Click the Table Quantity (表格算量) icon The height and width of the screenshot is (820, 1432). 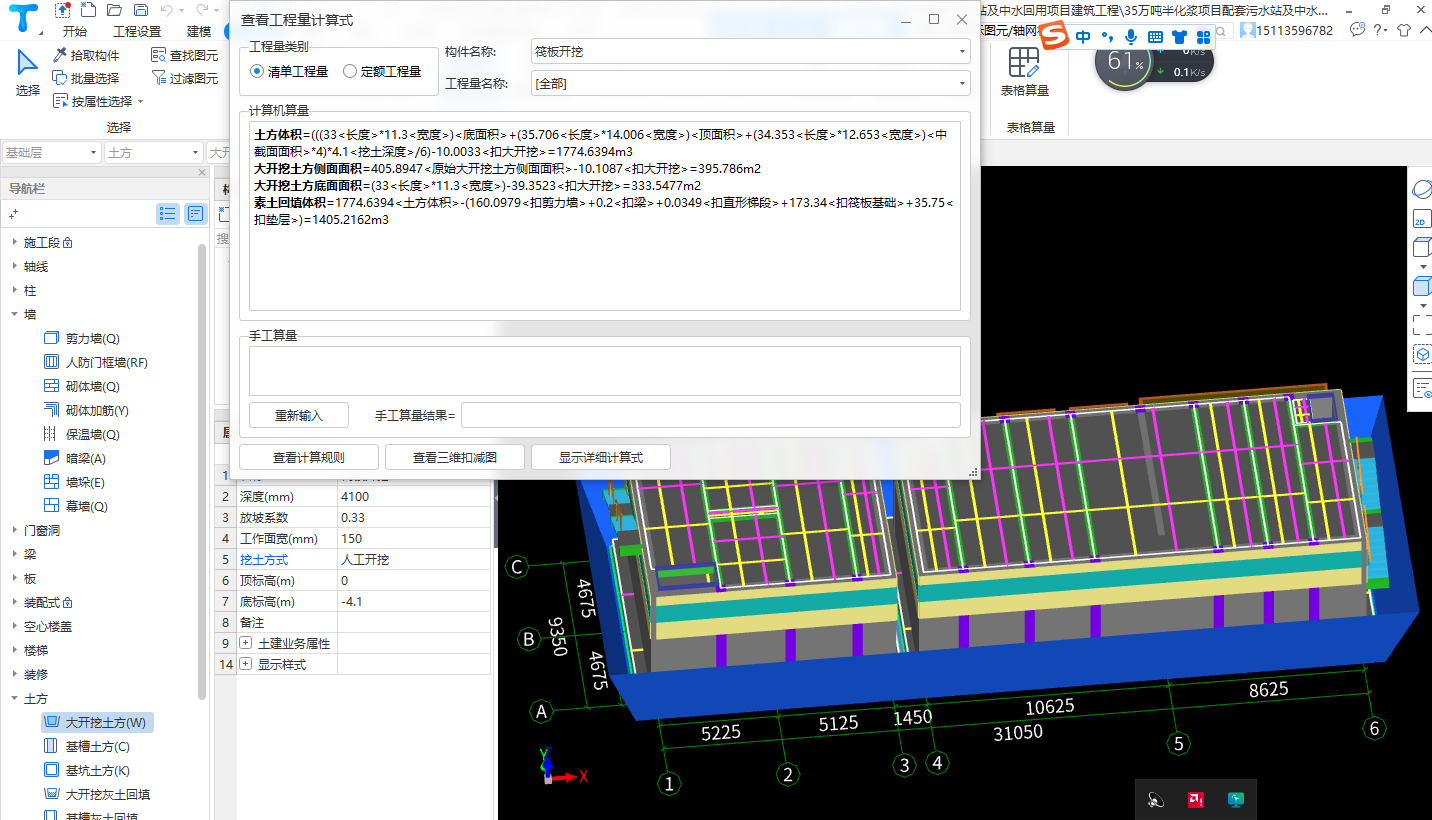[x=1025, y=64]
